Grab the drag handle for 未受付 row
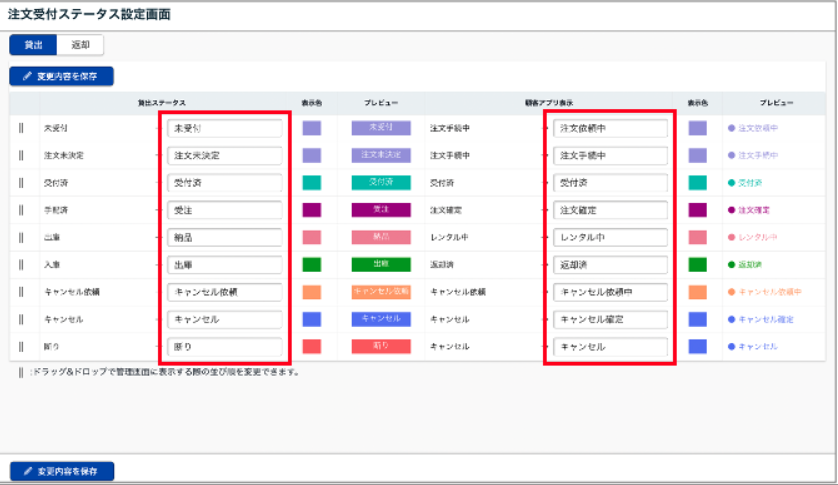Viewport: 838px width, 485px height. [x=20, y=129]
